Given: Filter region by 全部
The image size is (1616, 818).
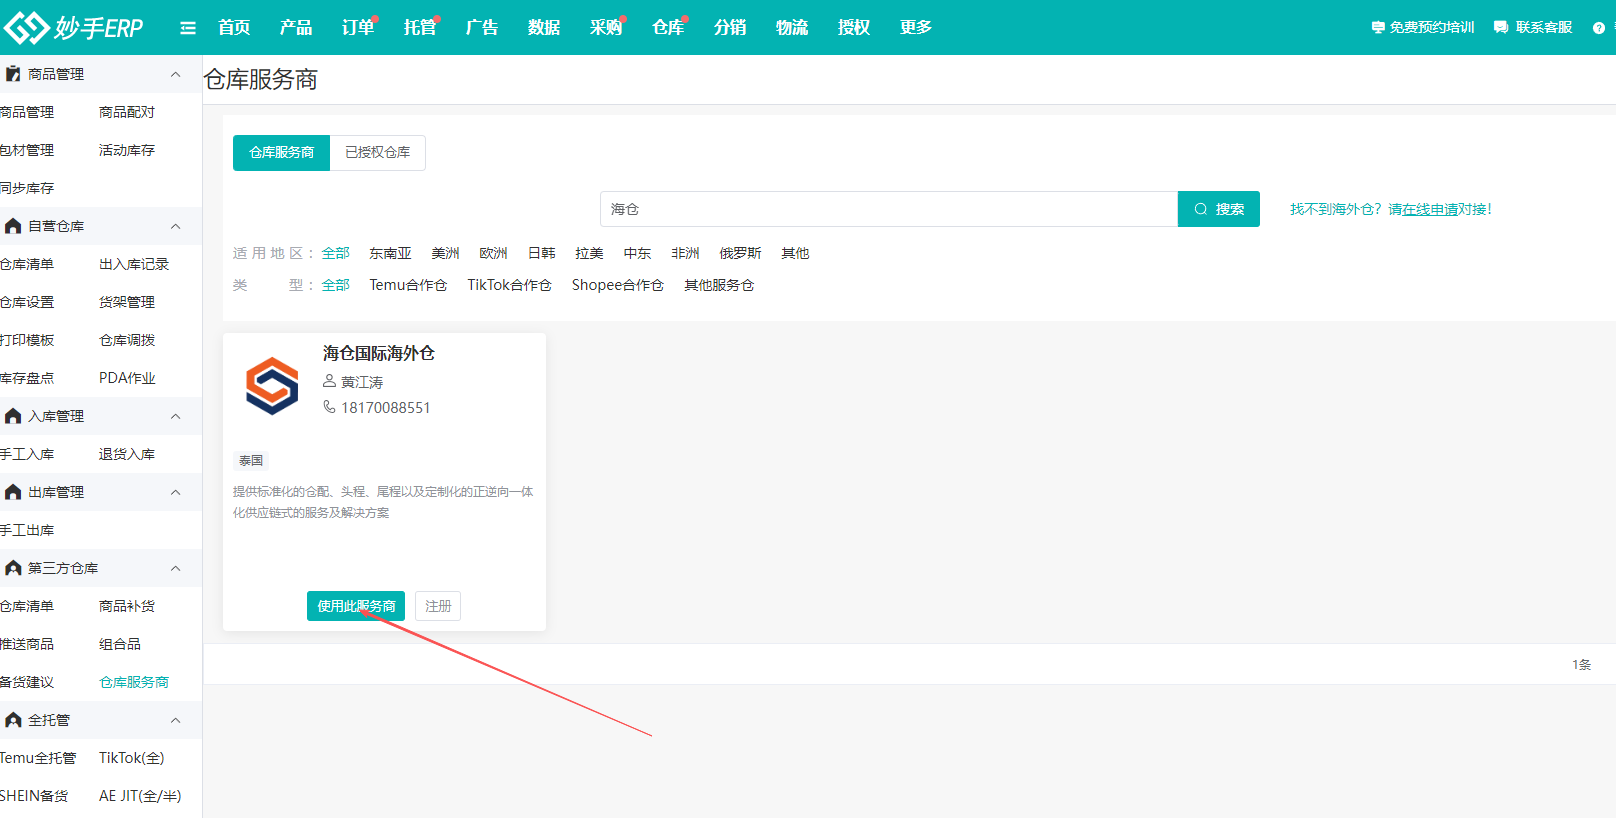Looking at the screenshot, I should pyautogui.click(x=335, y=253).
